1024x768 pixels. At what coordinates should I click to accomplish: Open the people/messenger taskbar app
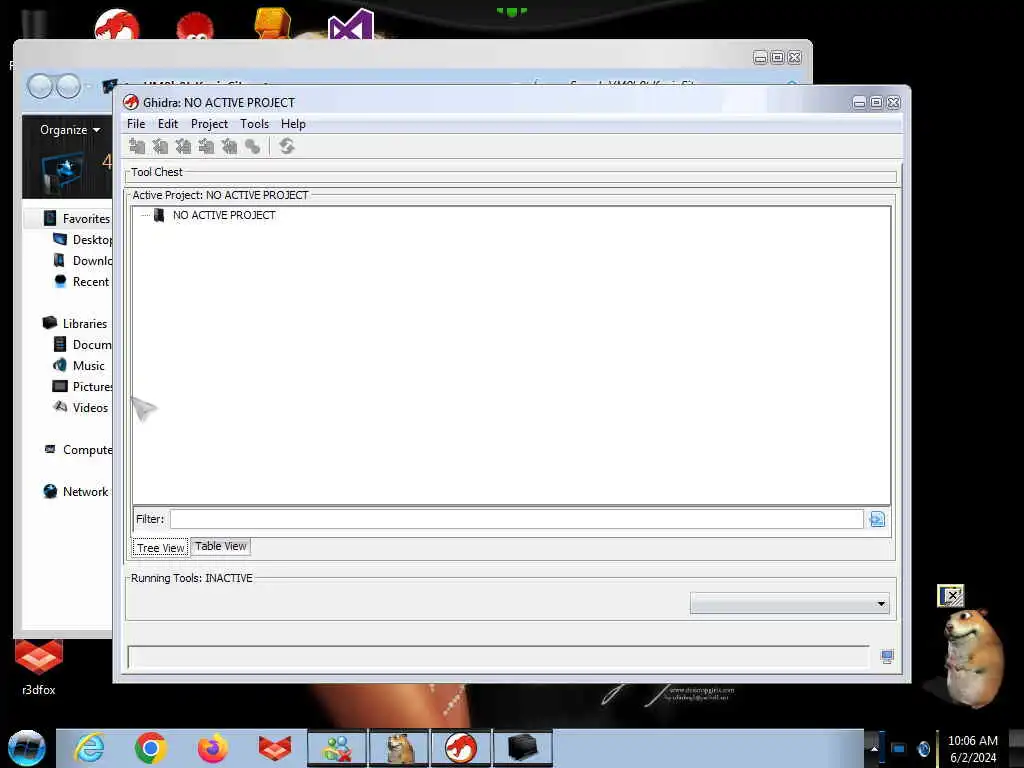point(337,748)
